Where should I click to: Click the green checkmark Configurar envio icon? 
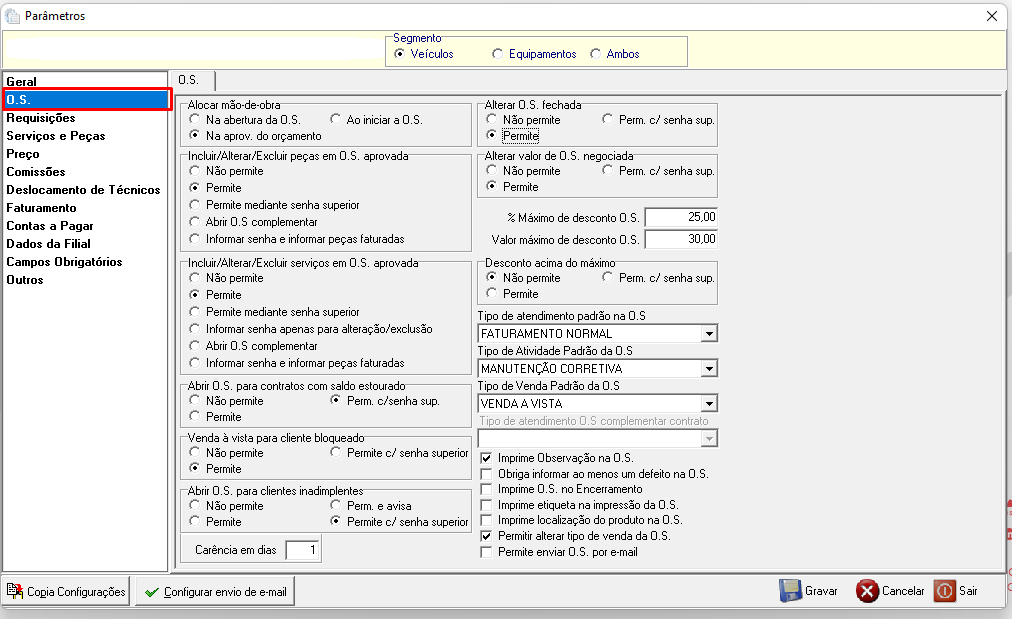(x=152, y=592)
